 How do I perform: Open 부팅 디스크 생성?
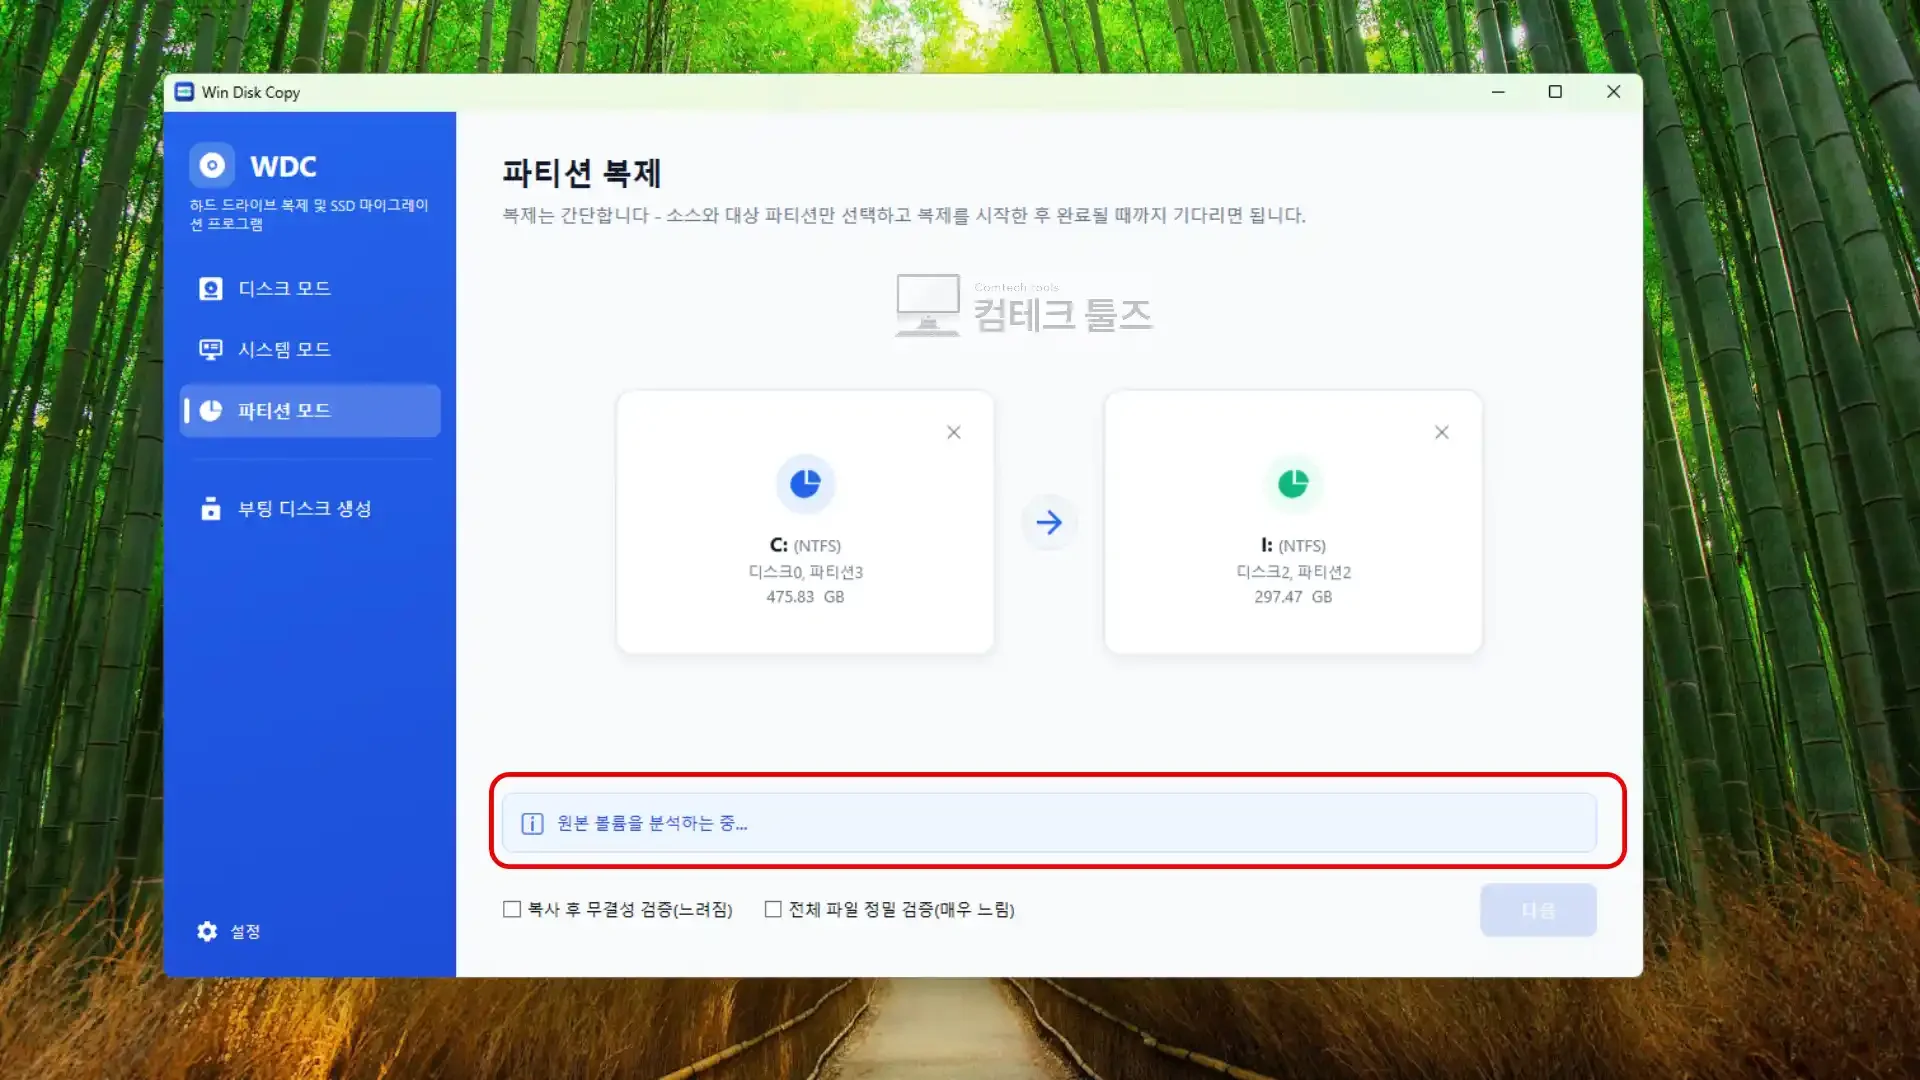[x=309, y=509]
